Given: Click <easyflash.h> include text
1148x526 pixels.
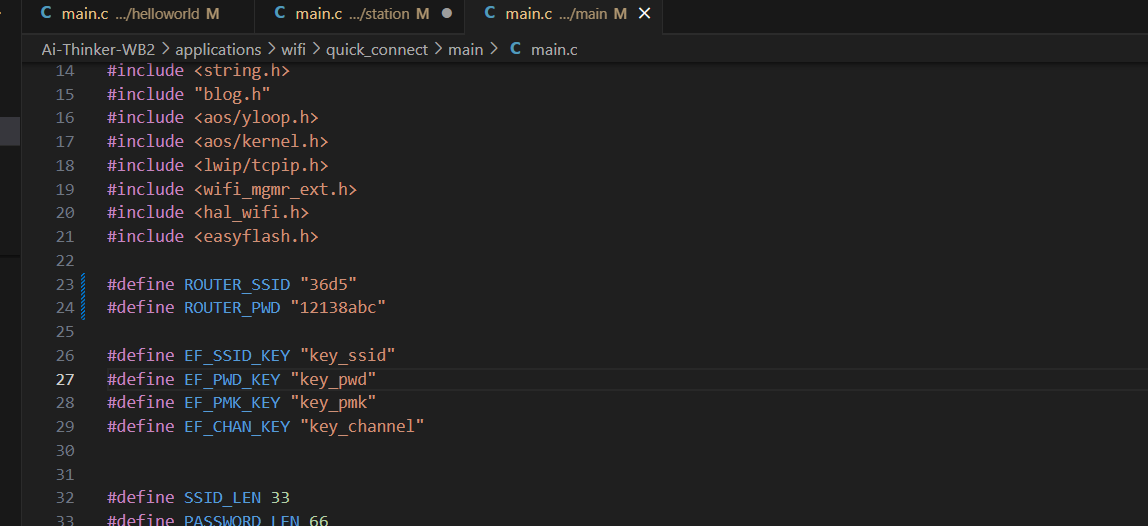Looking at the screenshot, I should pos(256,236).
